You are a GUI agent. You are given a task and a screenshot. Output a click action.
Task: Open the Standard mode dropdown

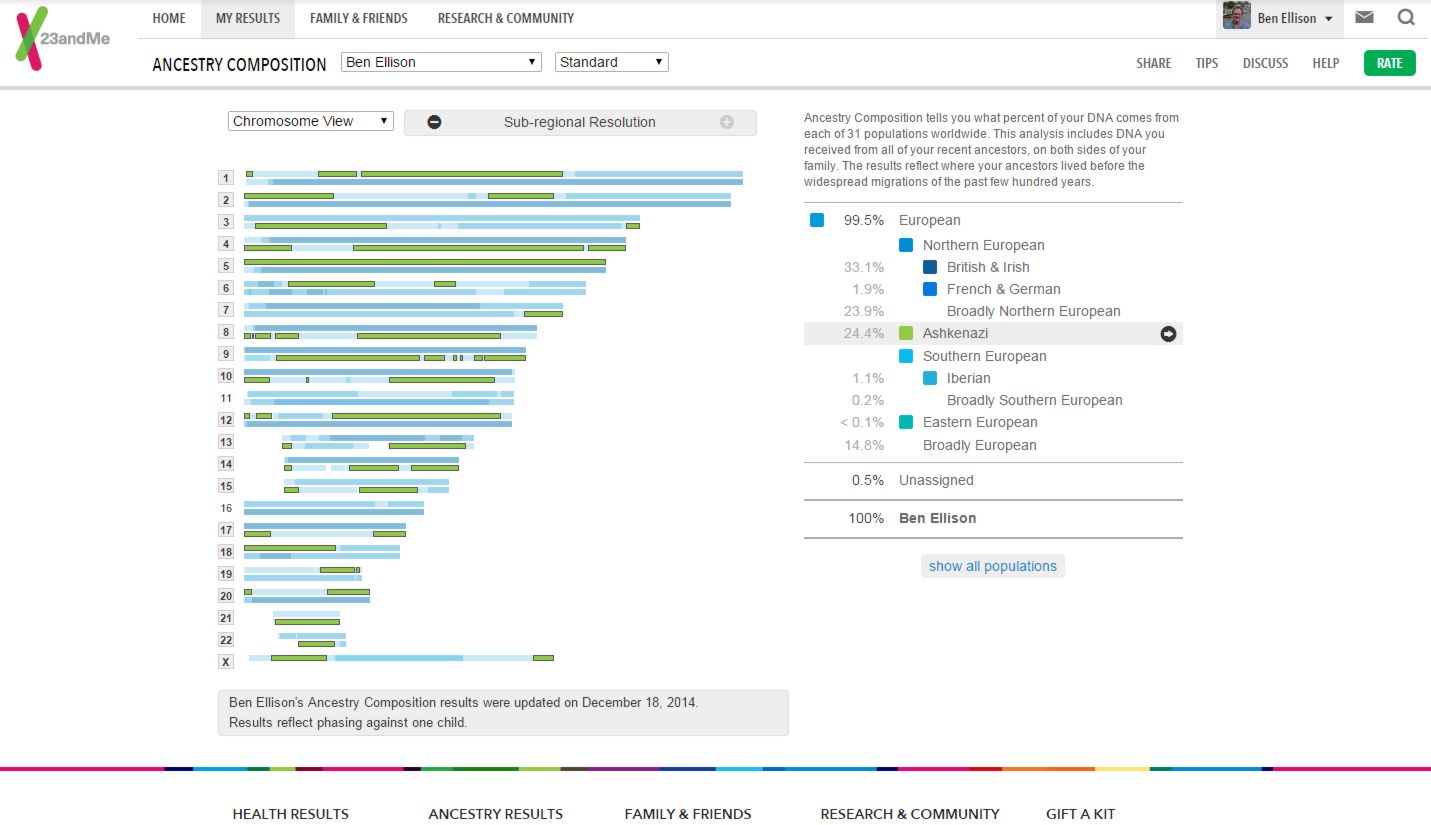(x=612, y=62)
